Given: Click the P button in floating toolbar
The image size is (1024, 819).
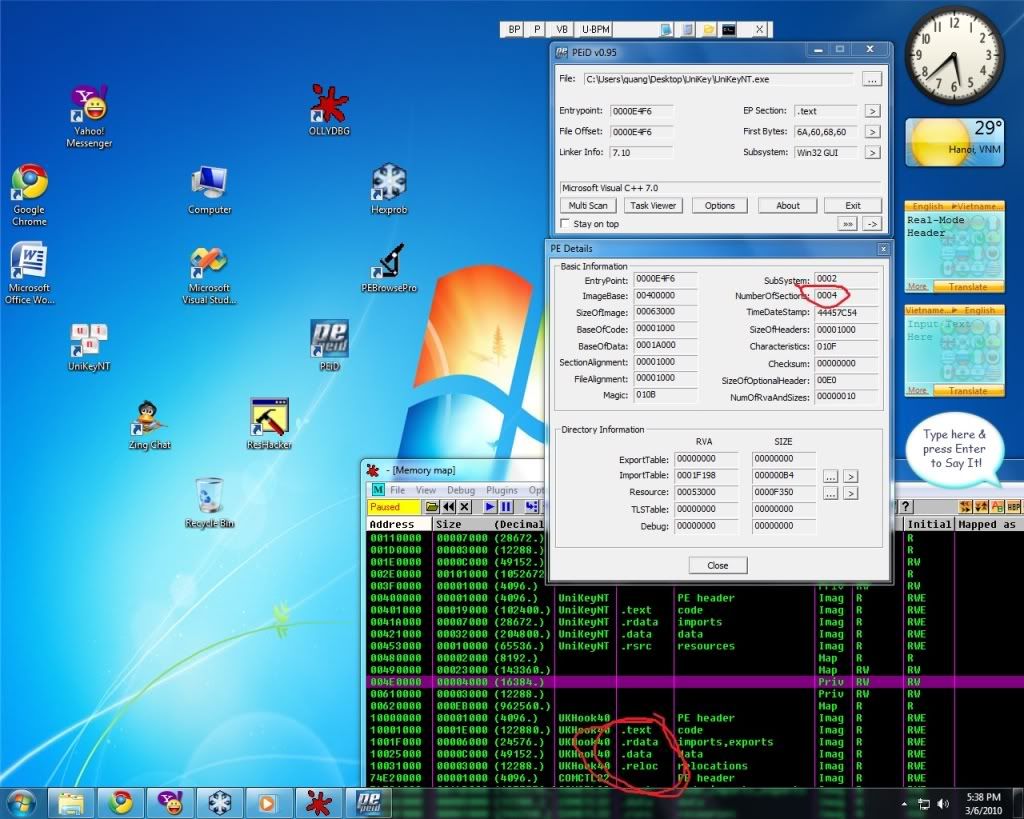Looking at the screenshot, I should tap(537, 29).
